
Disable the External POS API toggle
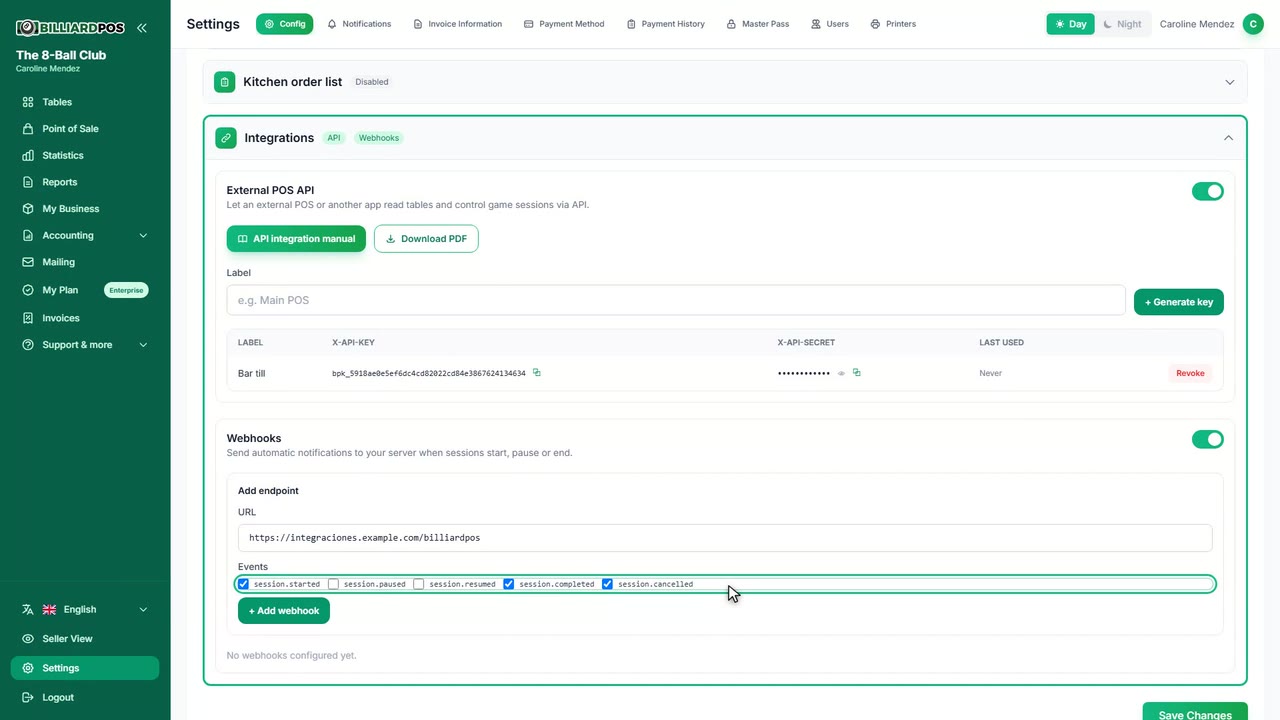click(x=1208, y=191)
